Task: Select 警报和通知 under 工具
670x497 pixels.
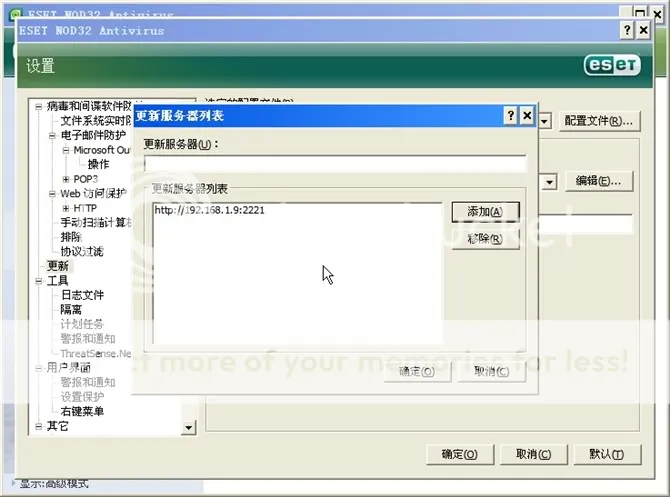Action: [88, 338]
